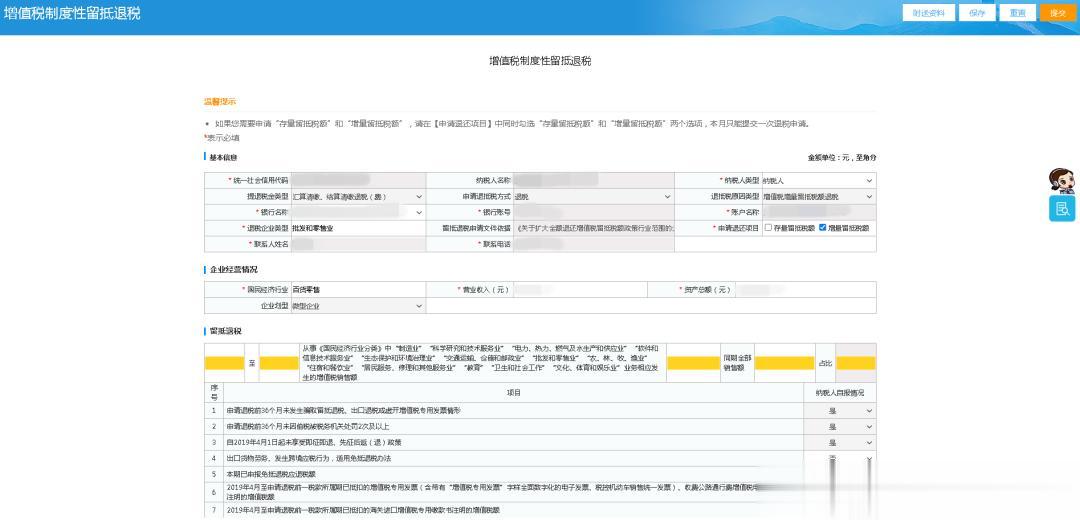1080x520 pixels.
Task: Open the 附送资料 attachments button
Action: pyautogui.click(x=928, y=13)
